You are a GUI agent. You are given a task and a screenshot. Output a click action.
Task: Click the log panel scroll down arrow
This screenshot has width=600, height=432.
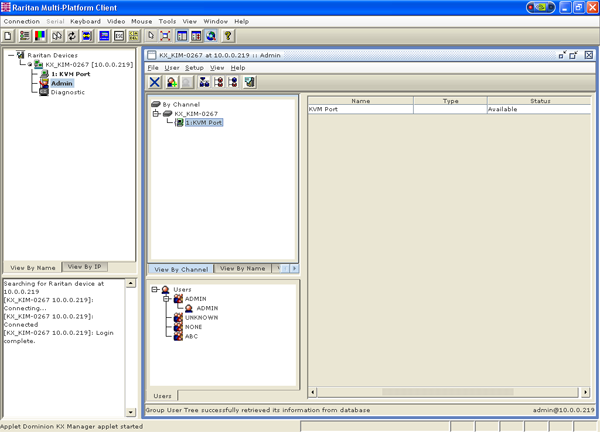point(130,412)
